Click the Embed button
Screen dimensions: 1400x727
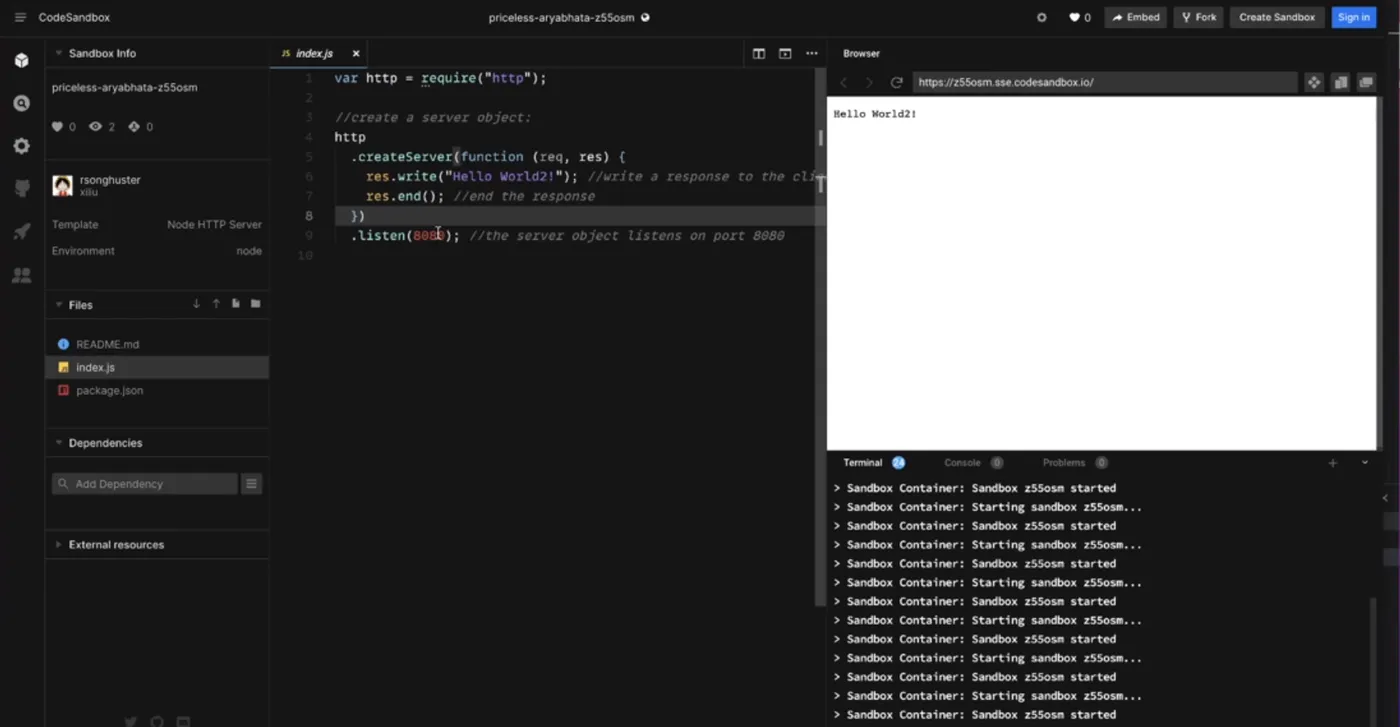[1136, 17]
